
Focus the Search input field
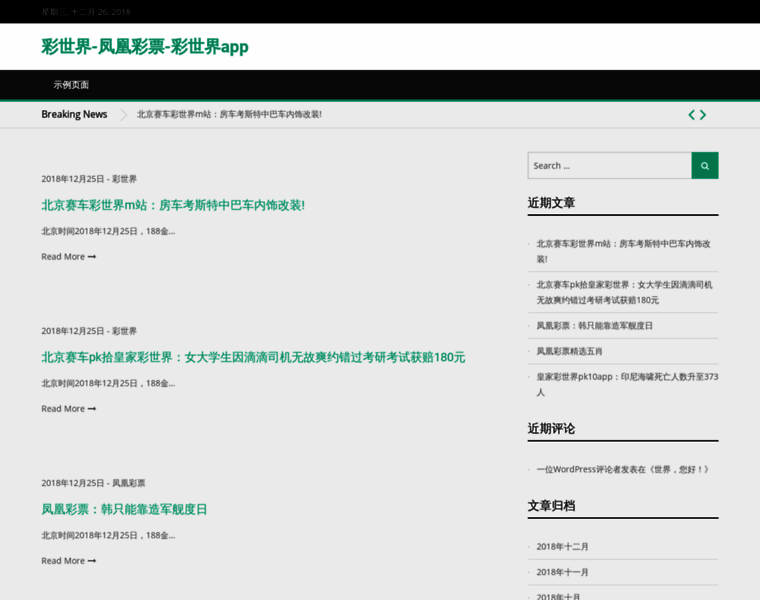click(x=609, y=166)
